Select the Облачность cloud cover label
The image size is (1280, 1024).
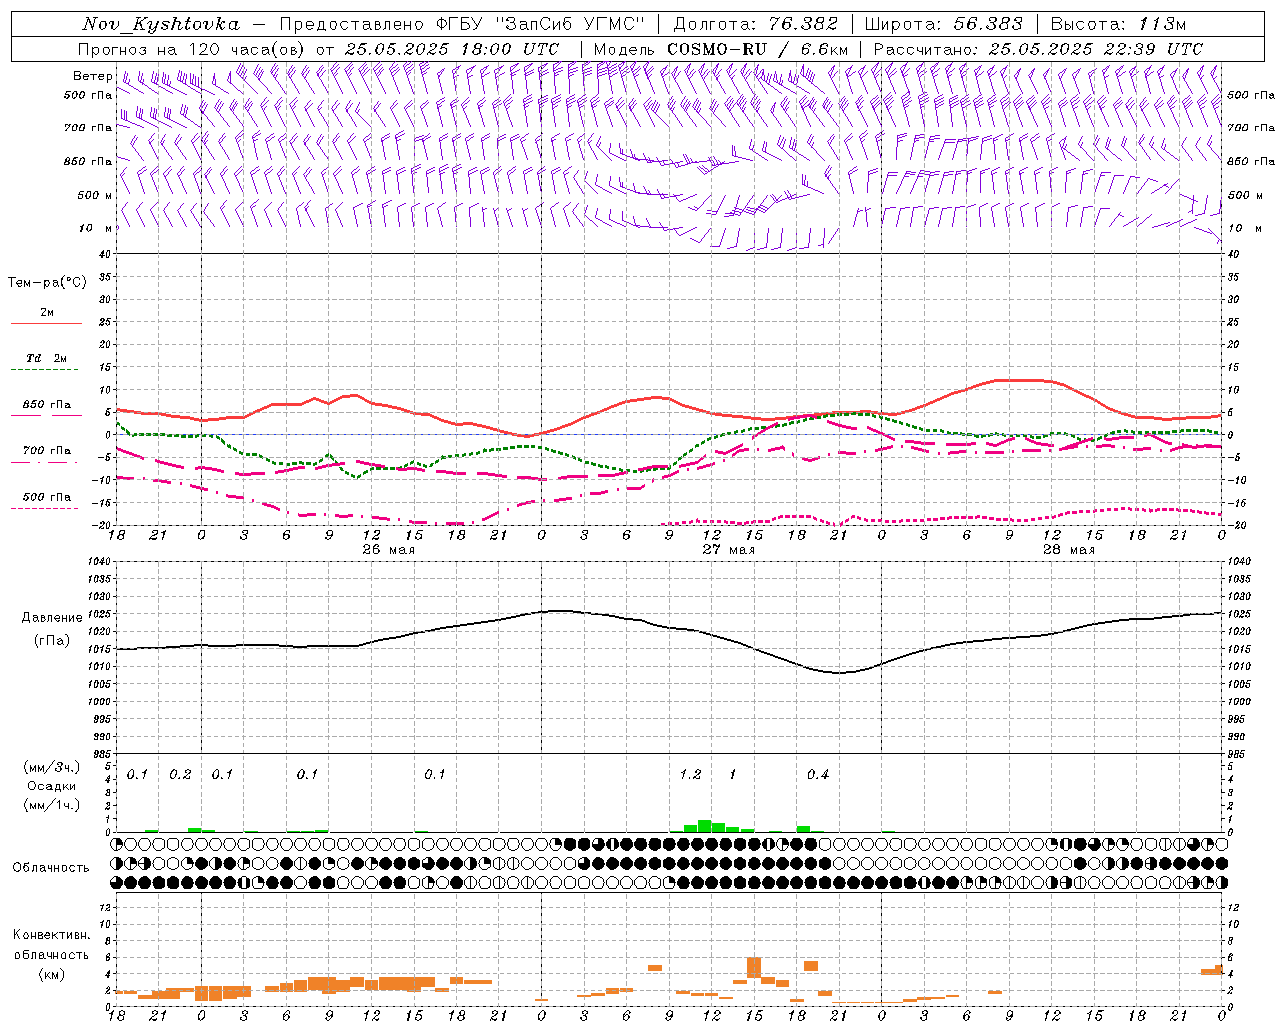click(x=51, y=868)
